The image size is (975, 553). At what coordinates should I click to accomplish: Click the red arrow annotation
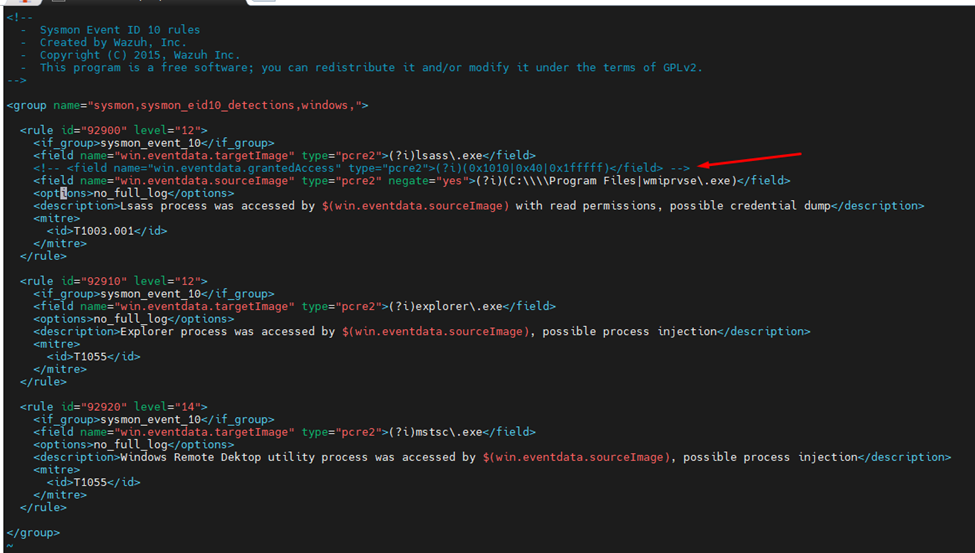(750, 160)
